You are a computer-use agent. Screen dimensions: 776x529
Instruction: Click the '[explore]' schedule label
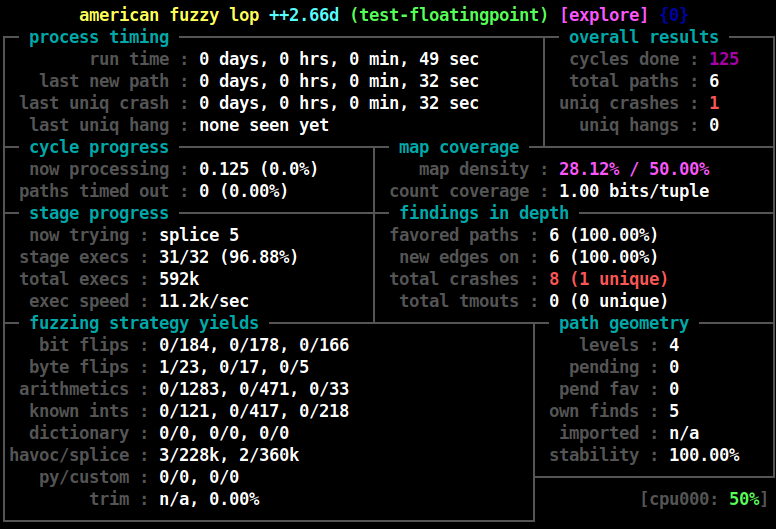pos(604,15)
